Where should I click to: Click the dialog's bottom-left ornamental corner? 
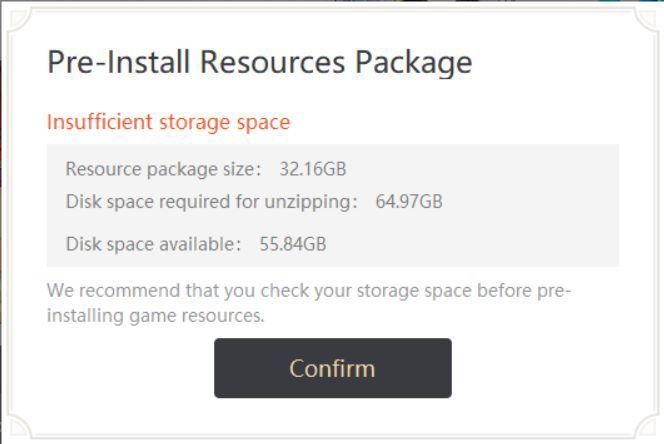(16, 428)
